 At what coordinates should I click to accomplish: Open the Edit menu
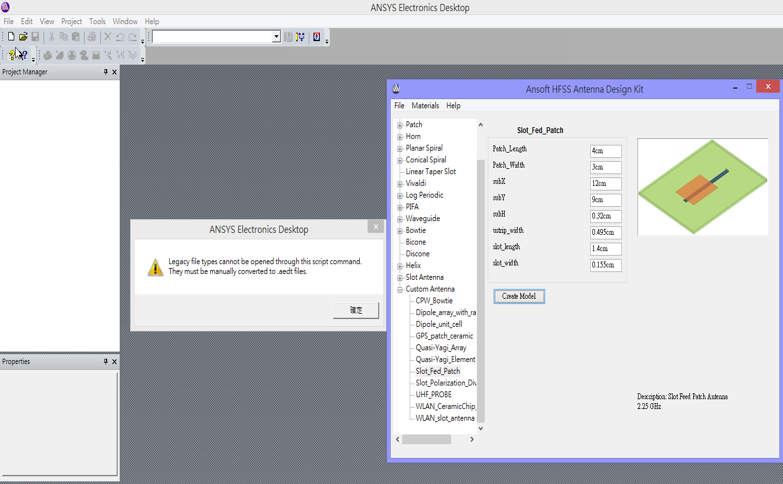pos(26,21)
